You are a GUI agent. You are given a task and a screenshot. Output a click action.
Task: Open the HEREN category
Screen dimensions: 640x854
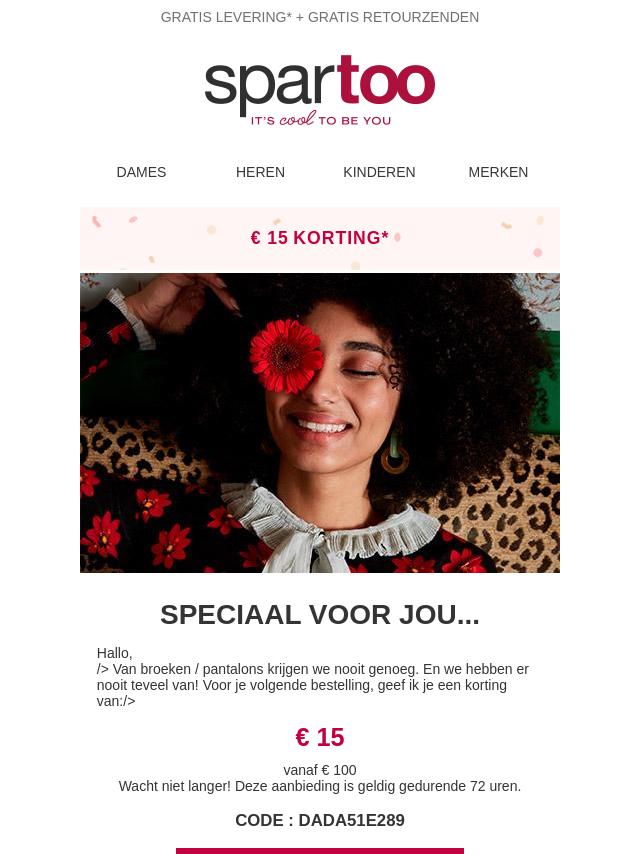coord(260,172)
